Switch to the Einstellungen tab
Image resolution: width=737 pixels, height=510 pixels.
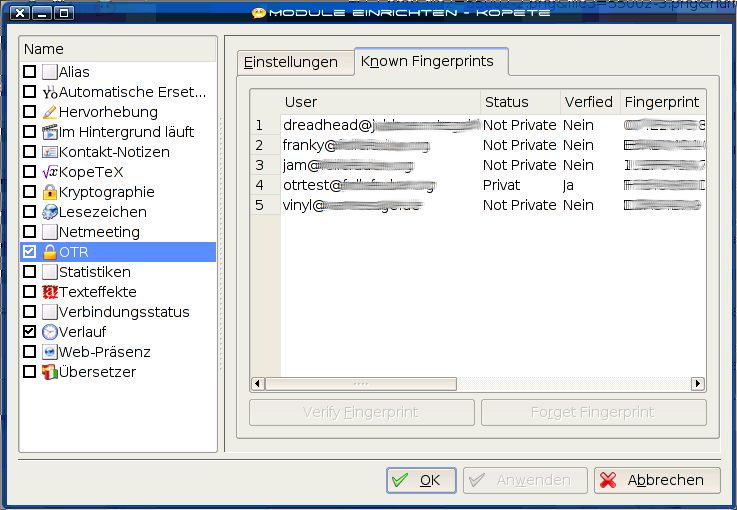click(295, 63)
